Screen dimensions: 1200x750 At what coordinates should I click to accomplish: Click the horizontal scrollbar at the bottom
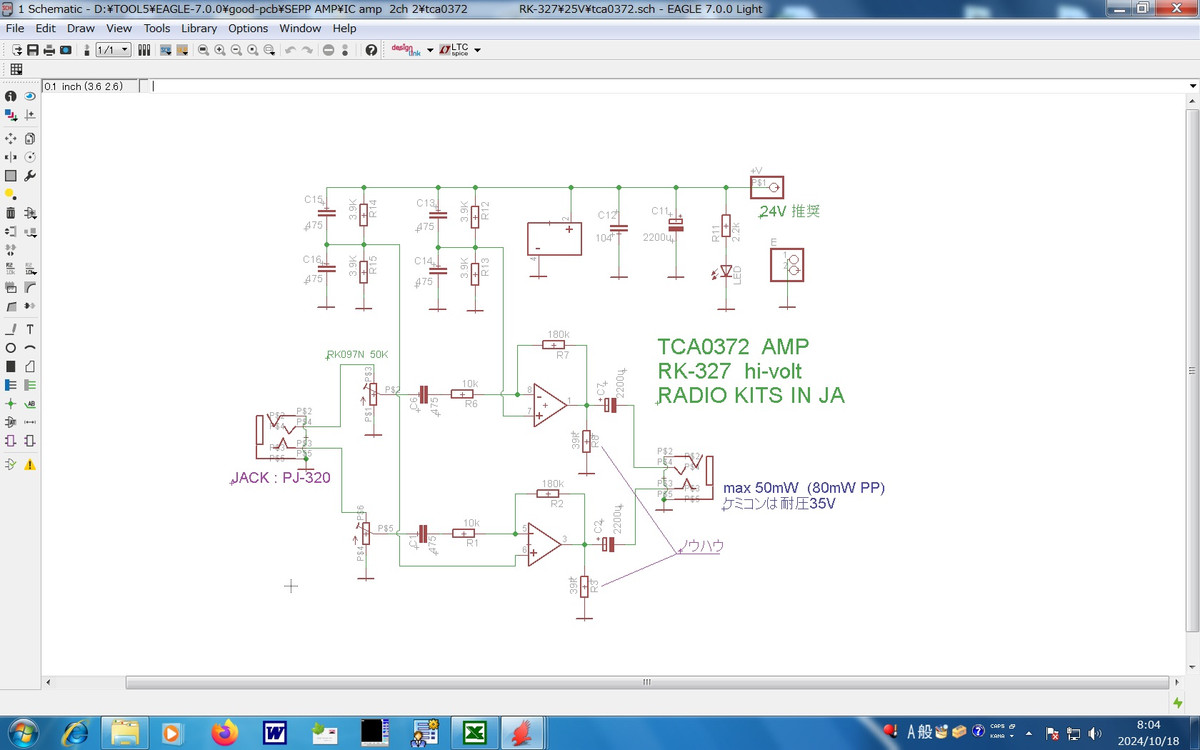(x=646, y=682)
